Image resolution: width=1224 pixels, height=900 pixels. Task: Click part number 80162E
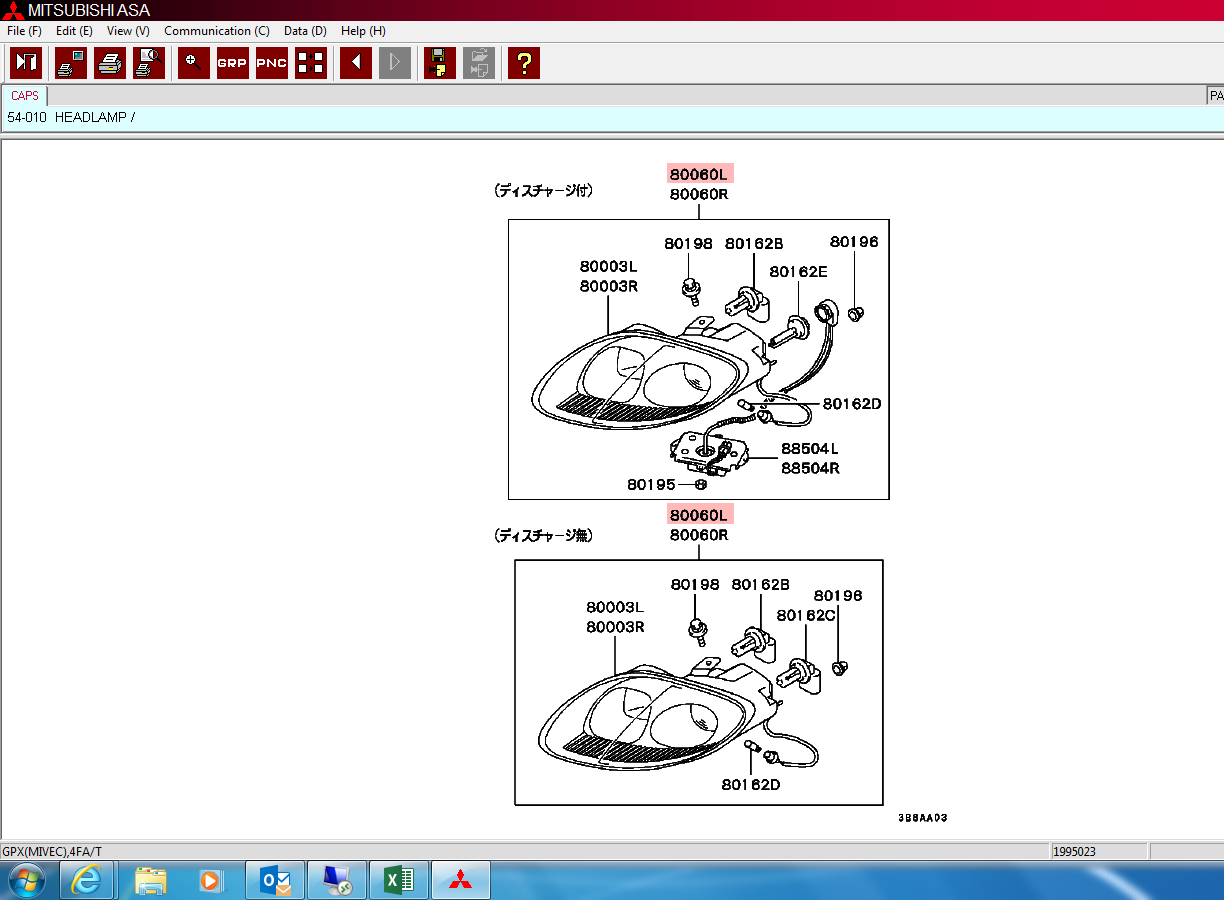click(x=798, y=272)
